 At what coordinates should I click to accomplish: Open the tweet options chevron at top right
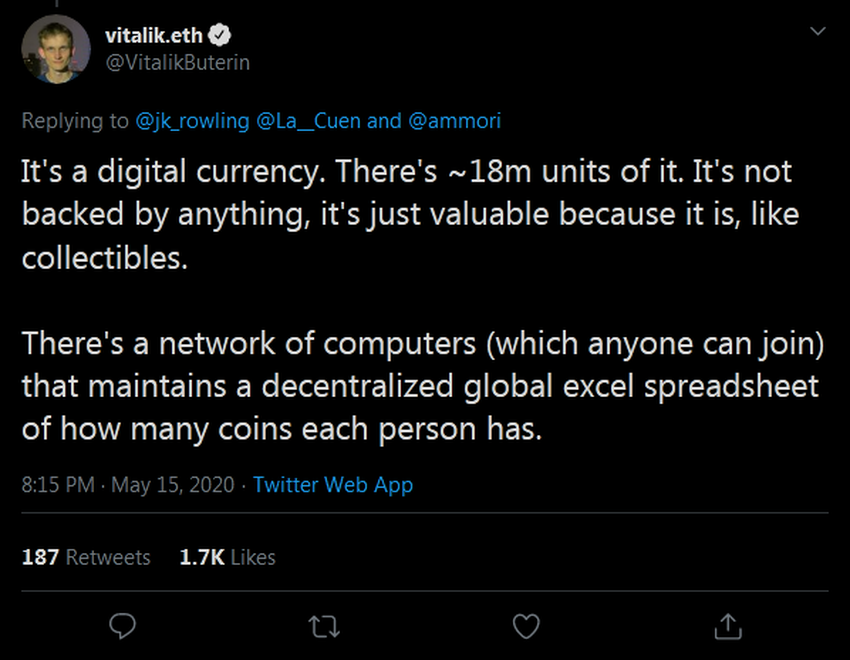pos(820,30)
